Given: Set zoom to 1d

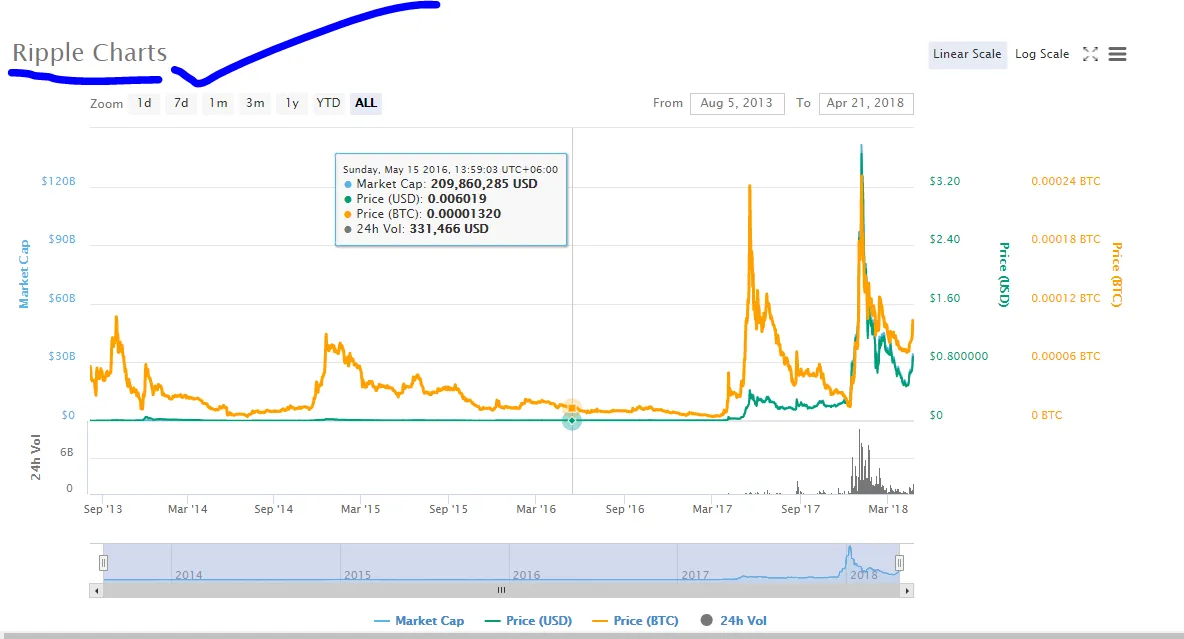Looking at the screenshot, I should point(144,103).
